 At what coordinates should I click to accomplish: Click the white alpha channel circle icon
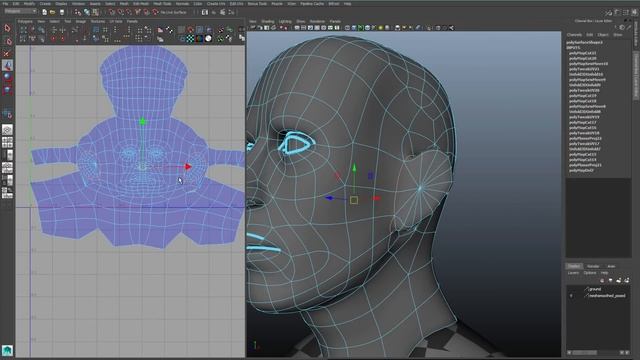click(x=208, y=38)
